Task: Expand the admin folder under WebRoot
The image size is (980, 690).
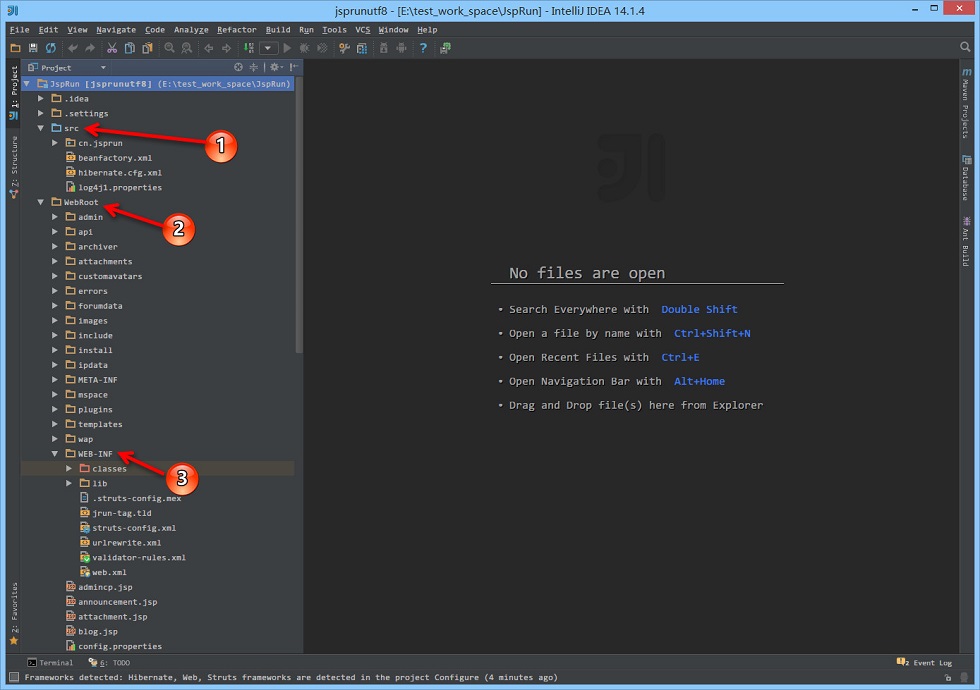Action: coord(55,217)
